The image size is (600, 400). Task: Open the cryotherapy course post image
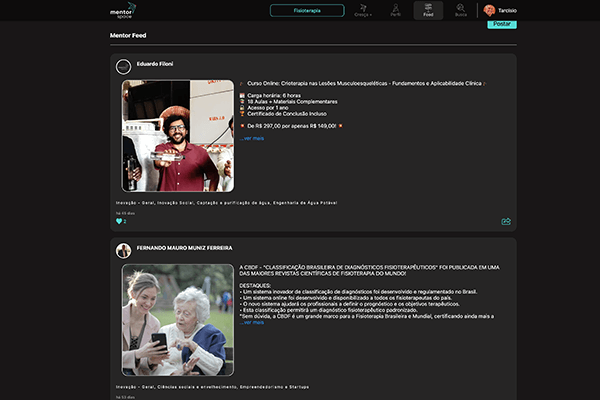coord(177,135)
